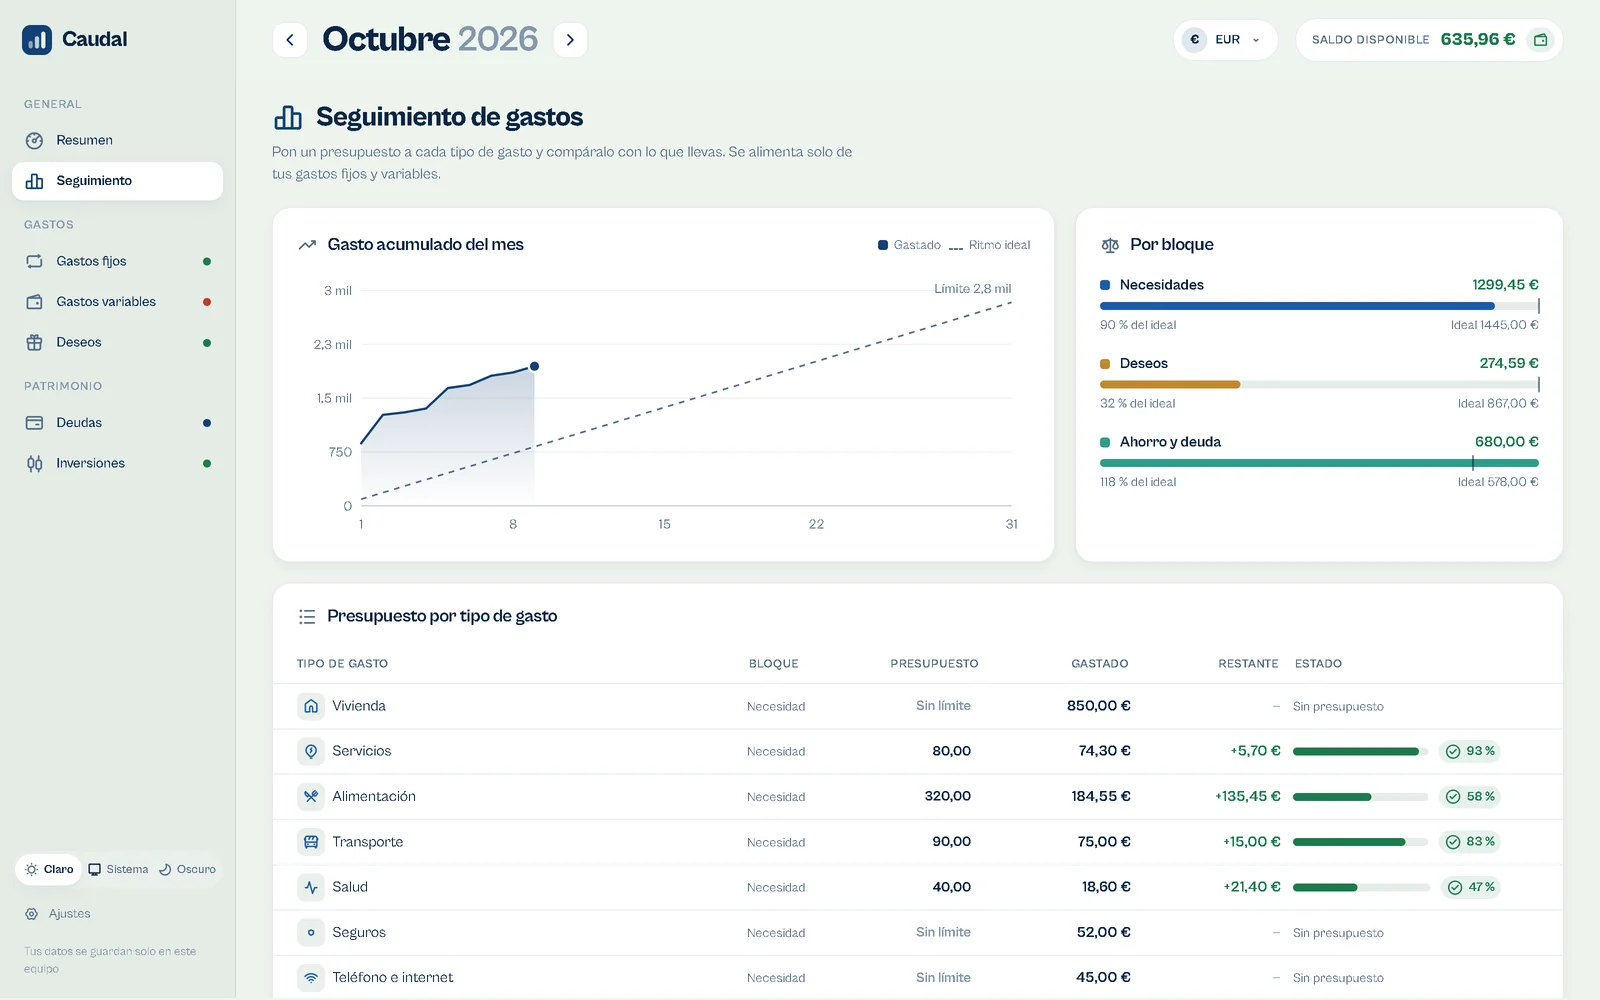Open Deudas in the sidebar
The width and height of the screenshot is (1600, 1000).
(x=117, y=423)
